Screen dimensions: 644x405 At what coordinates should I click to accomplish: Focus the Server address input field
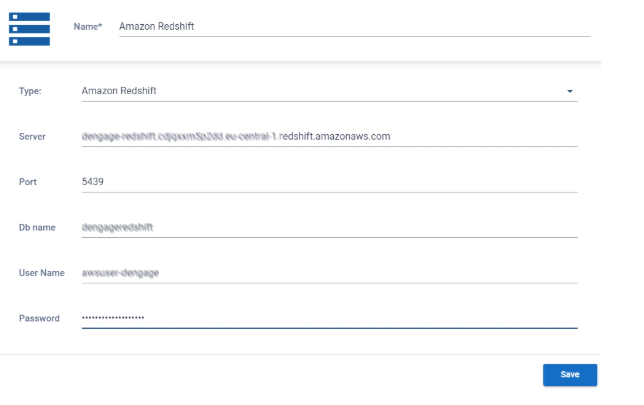click(x=329, y=136)
